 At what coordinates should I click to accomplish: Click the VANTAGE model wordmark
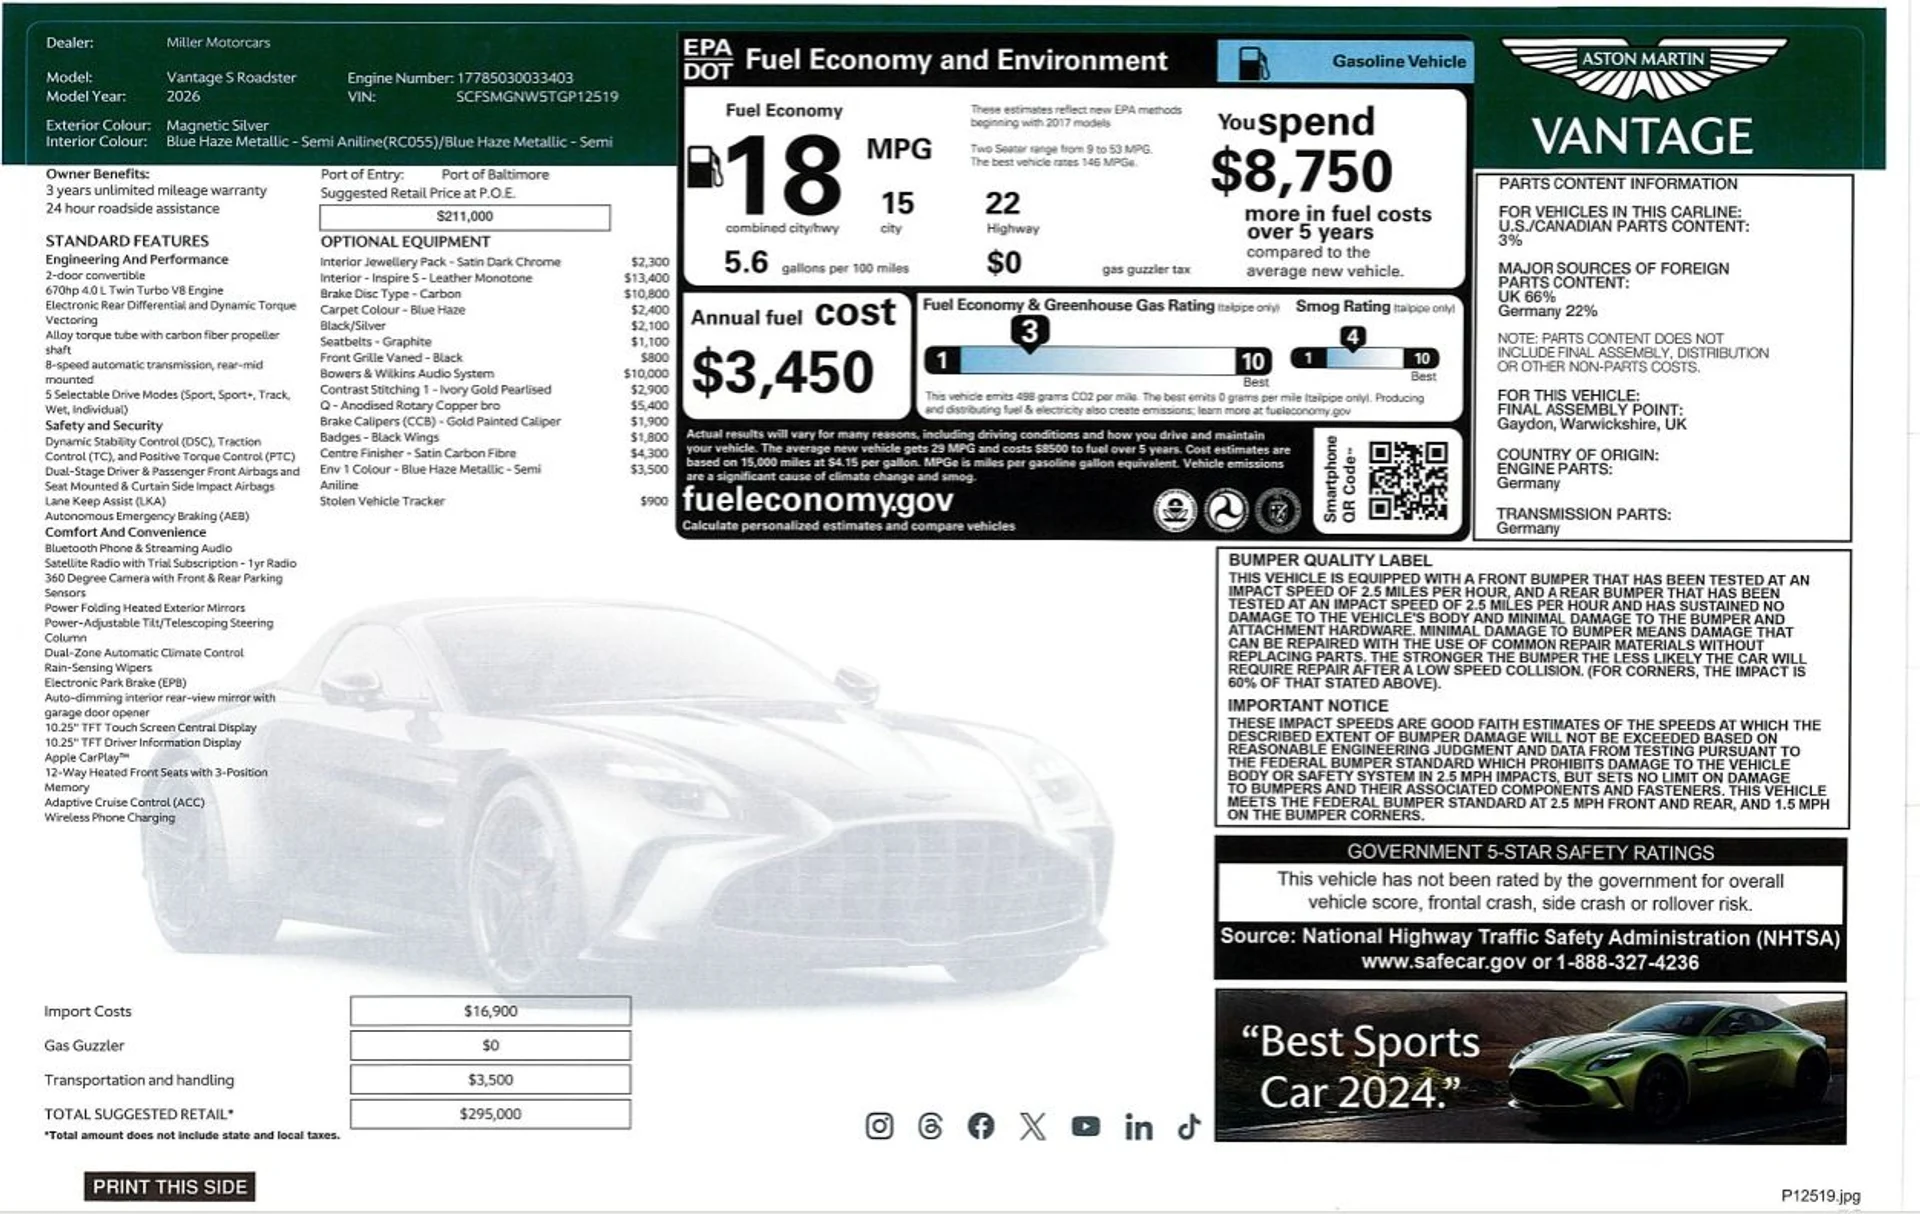[1642, 136]
